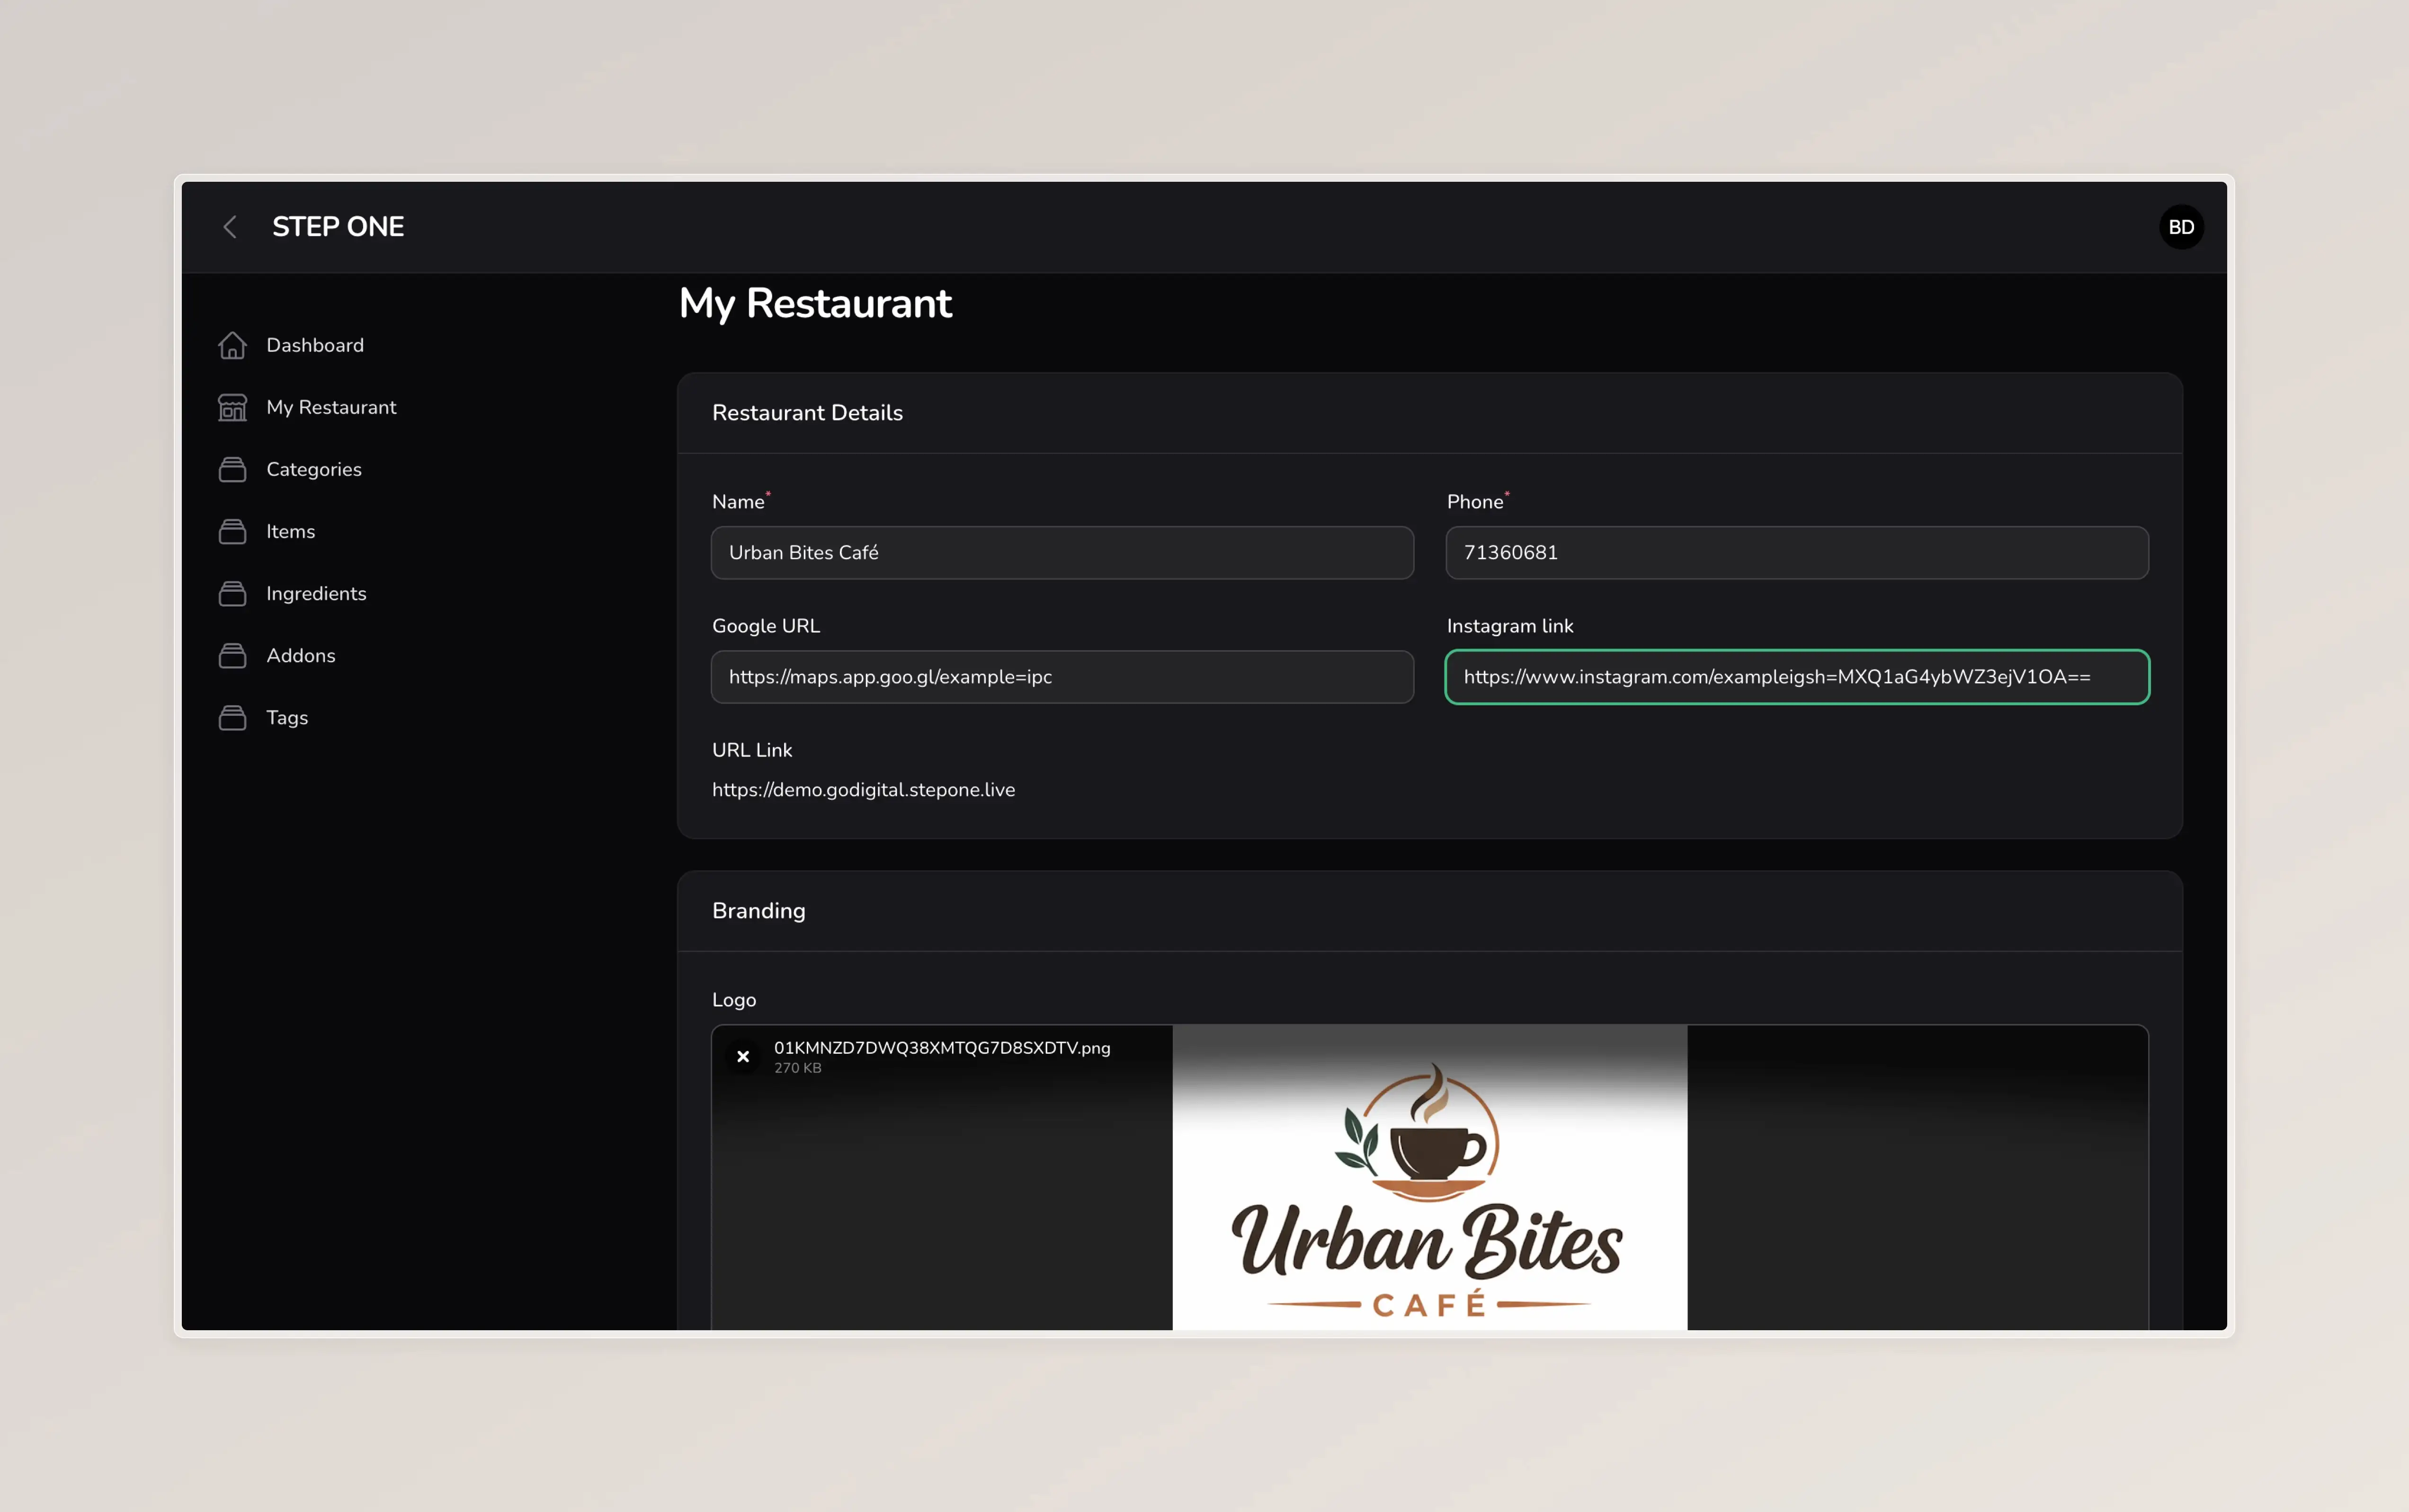Open Ingredients menu item

pyautogui.click(x=316, y=593)
